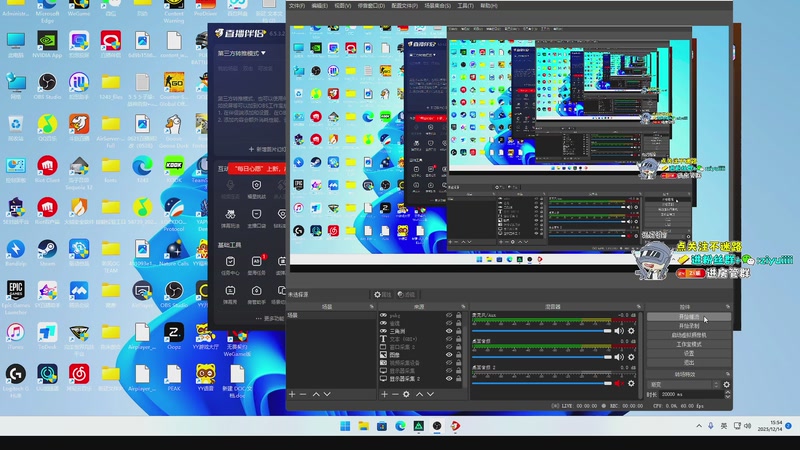Remove the scene with the minus icon
The height and width of the screenshot is (450, 800).
[303, 394]
